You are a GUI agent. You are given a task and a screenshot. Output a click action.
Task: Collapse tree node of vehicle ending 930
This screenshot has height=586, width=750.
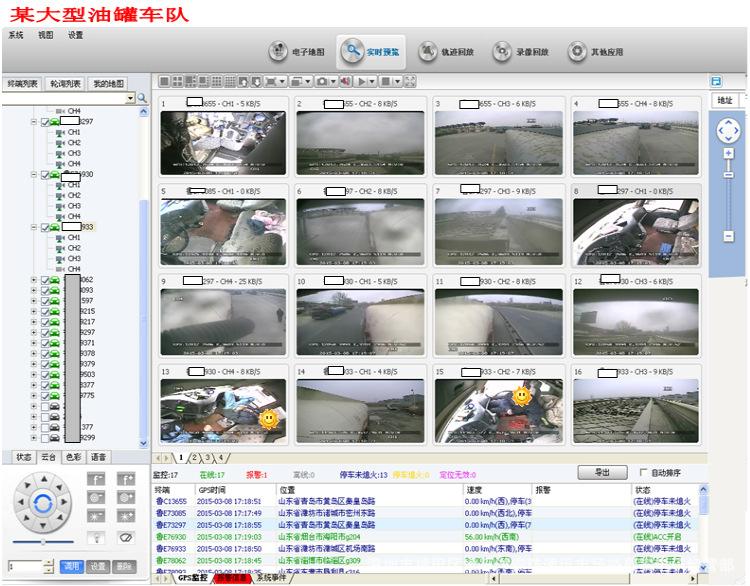pos(34,175)
